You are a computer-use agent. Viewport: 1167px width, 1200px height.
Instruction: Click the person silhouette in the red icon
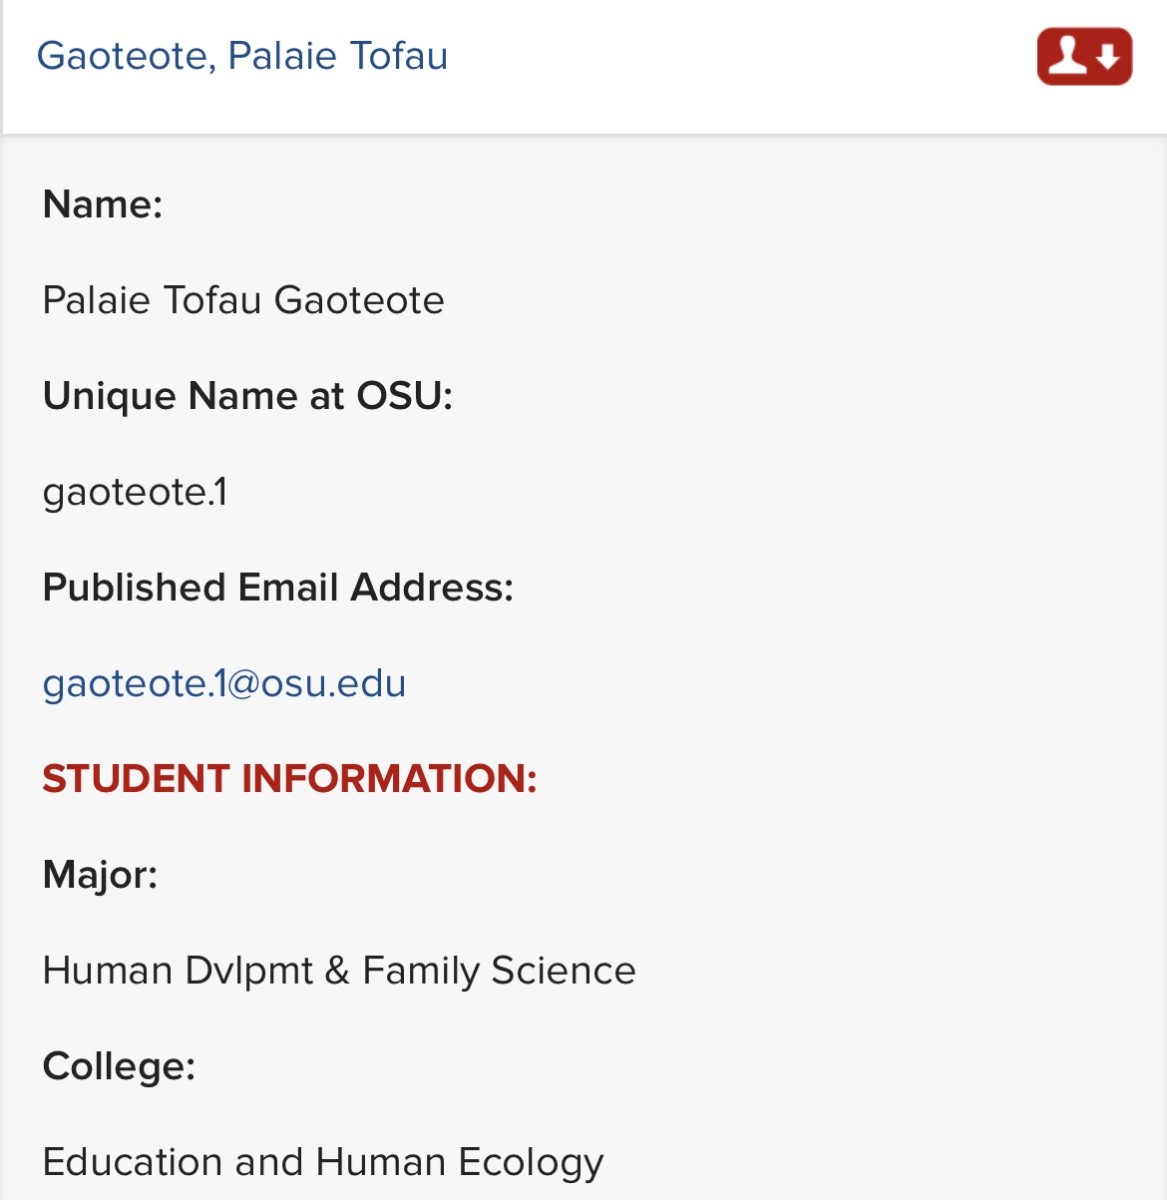1067,56
